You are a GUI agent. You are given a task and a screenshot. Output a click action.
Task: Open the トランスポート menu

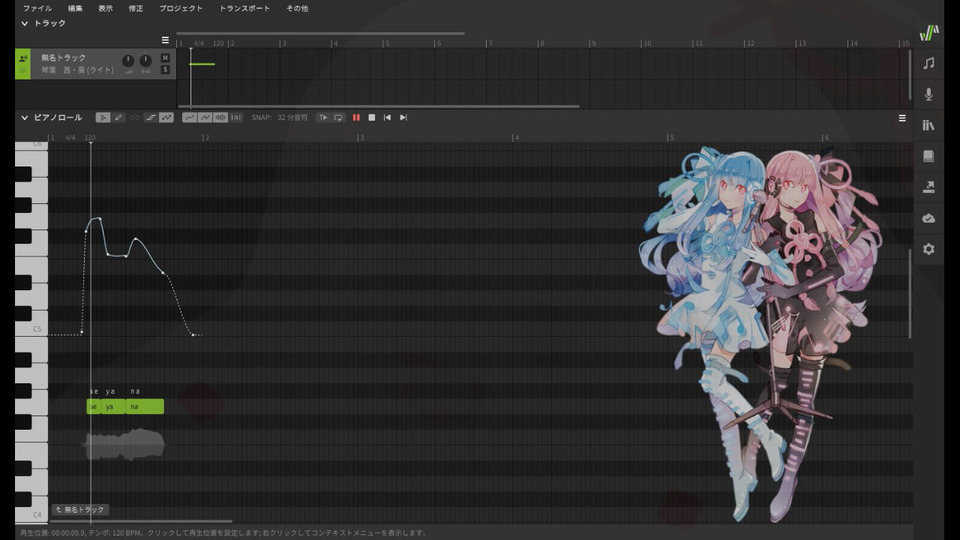pyautogui.click(x=244, y=9)
